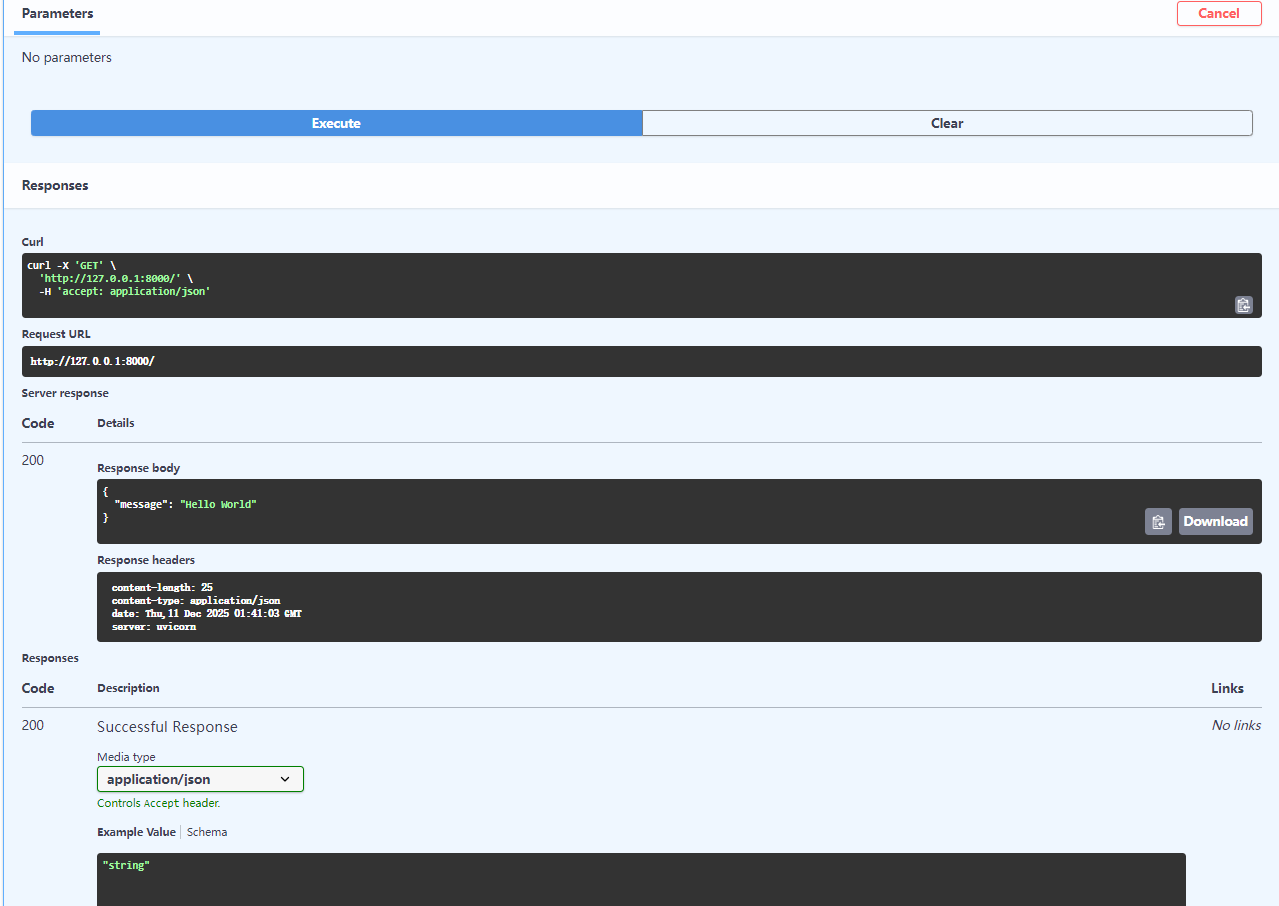
Task: Select application/json in the media type selector
Action: coord(199,778)
